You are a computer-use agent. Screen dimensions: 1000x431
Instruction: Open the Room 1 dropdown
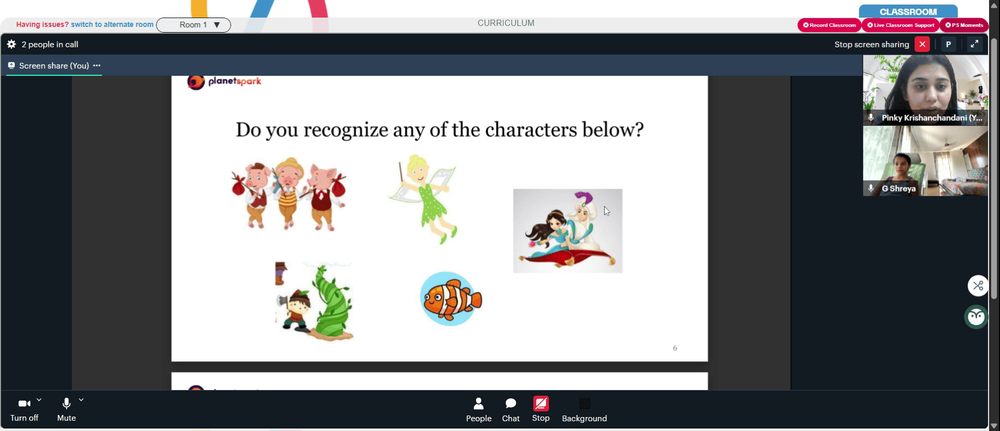point(193,25)
